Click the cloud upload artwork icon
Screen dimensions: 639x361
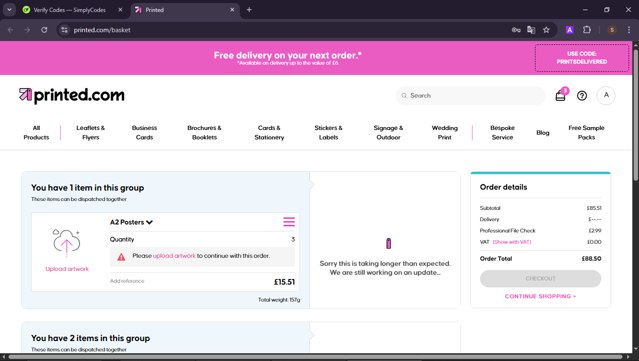click(x=66, y=242)
